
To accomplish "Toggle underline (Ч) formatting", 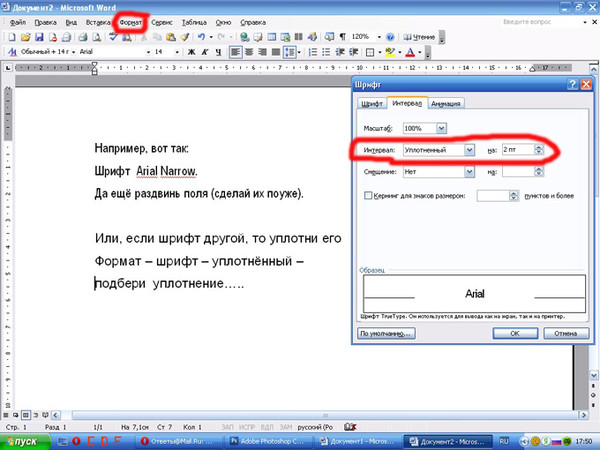I will [218, 52].
